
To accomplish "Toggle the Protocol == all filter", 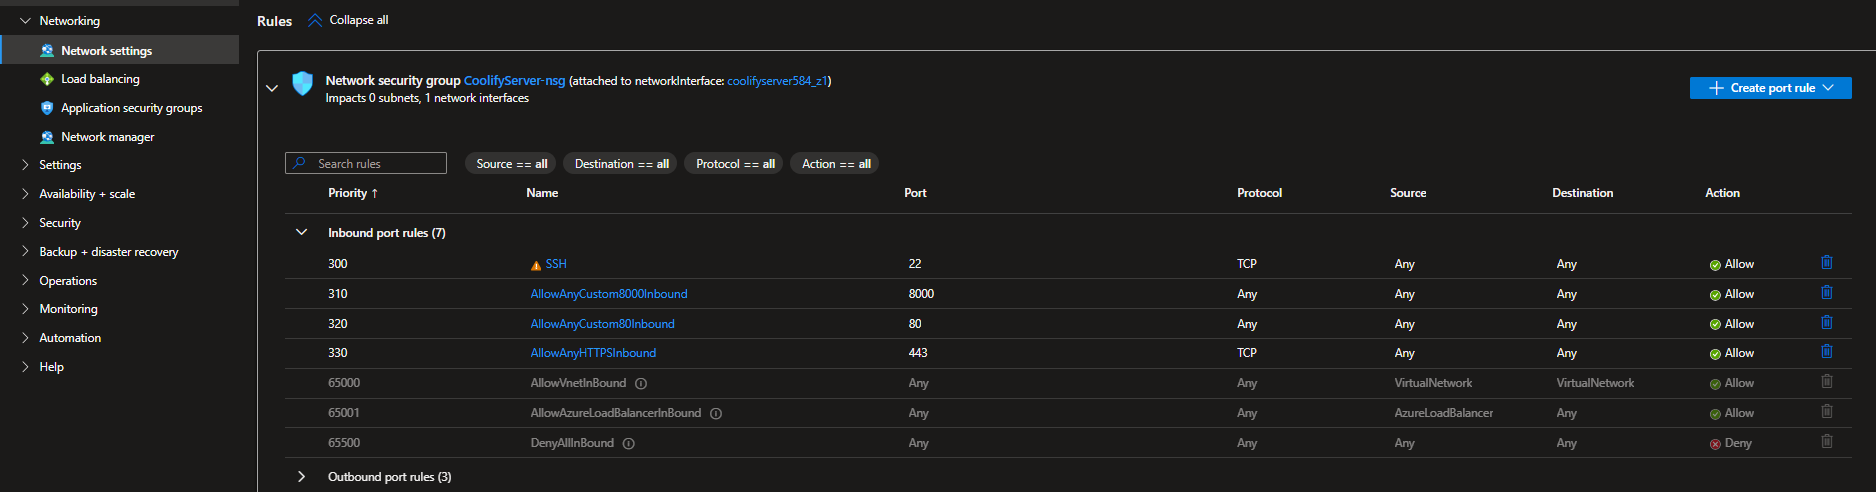I will 735,164.
